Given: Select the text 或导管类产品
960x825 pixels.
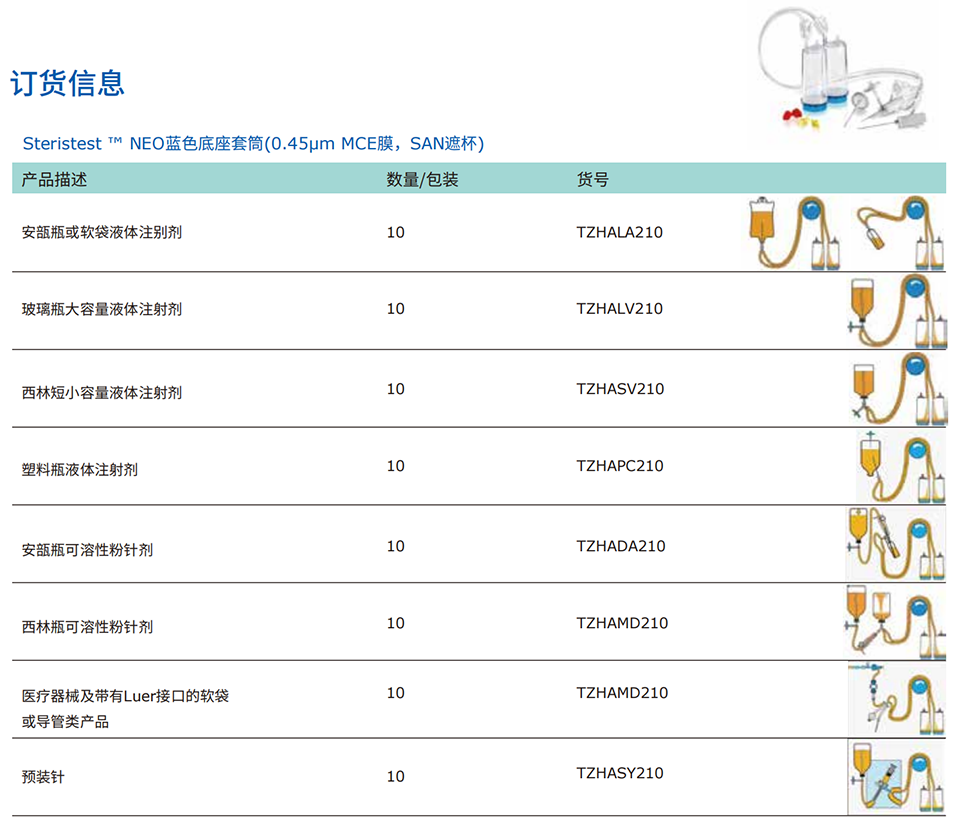Looking at the screenshot, I should (65, 722).
